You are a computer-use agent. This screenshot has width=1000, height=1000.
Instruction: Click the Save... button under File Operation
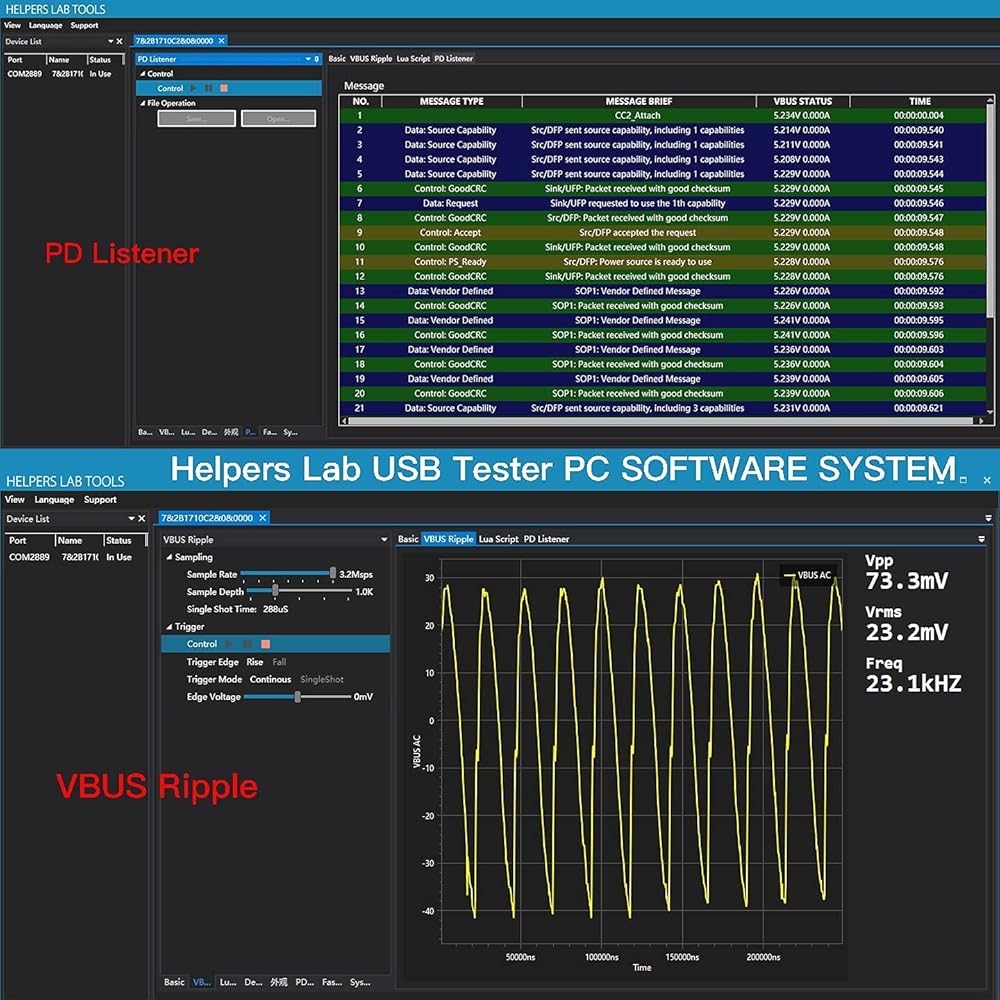tap(196, 119)
